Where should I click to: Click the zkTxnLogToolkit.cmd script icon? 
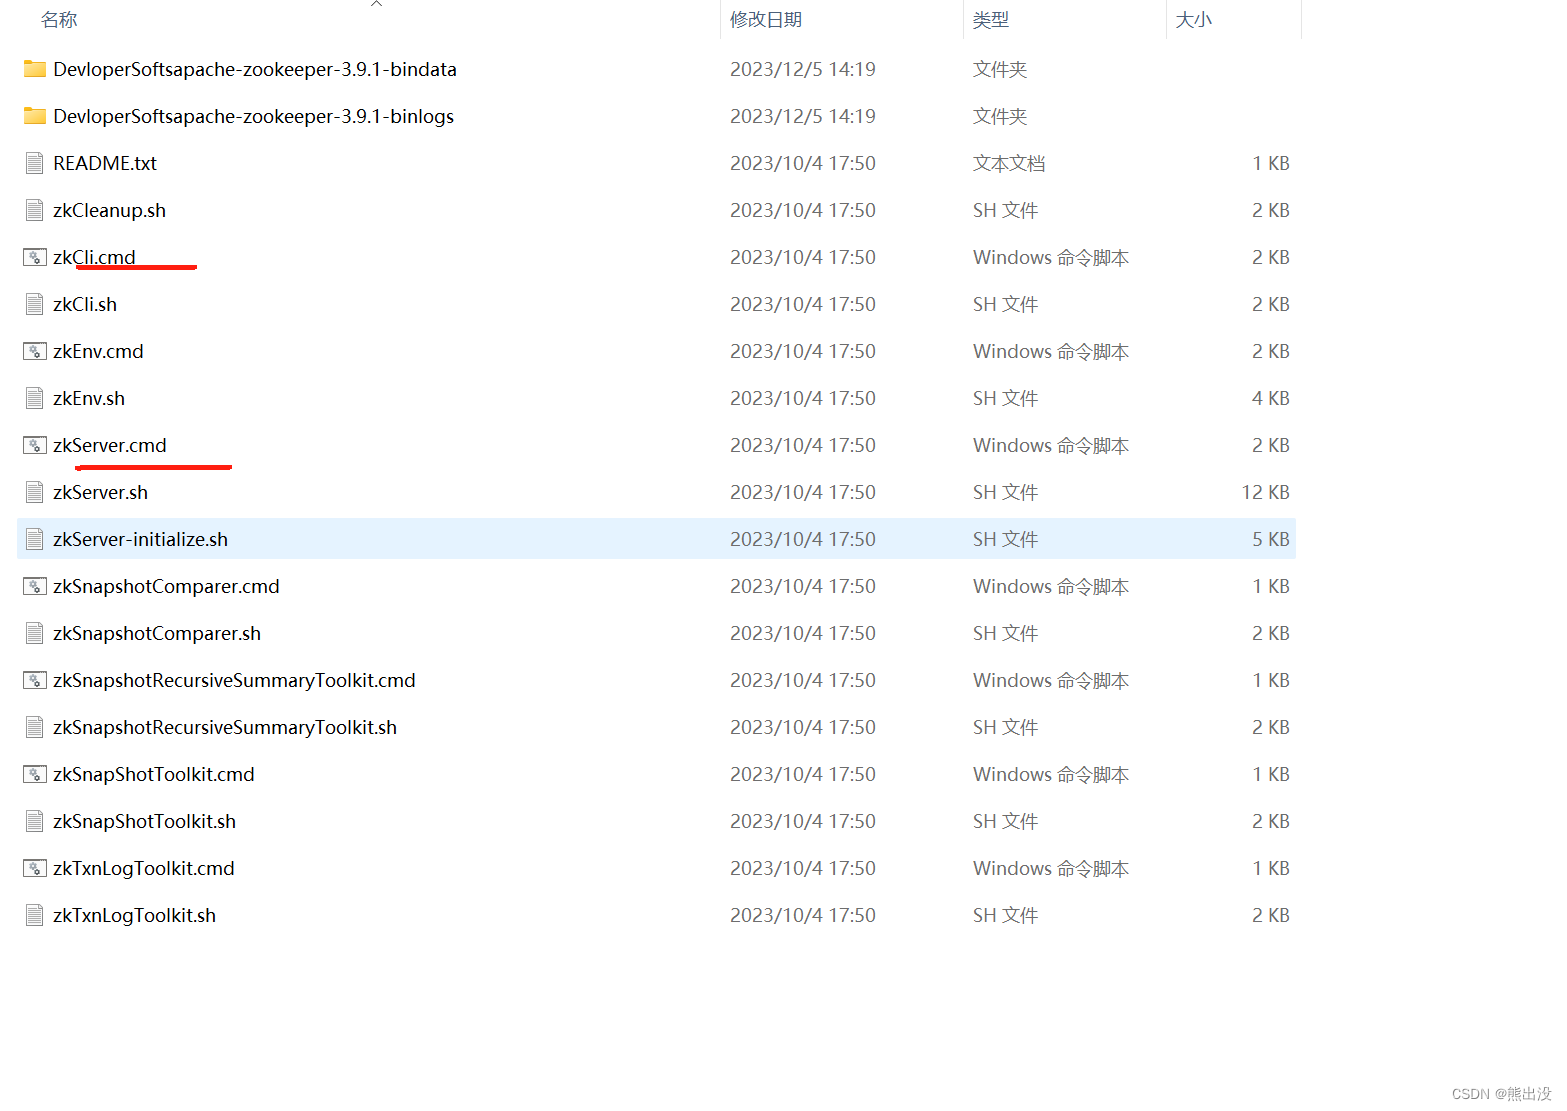tap(35, 868)
